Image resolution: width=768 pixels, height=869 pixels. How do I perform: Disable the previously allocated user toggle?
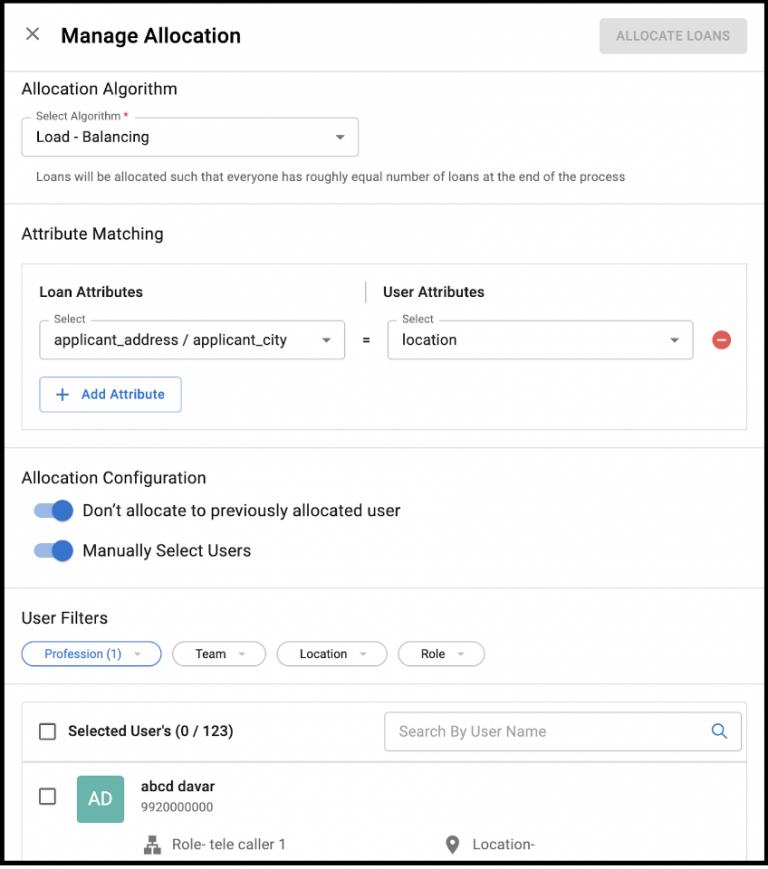[52, 510]
